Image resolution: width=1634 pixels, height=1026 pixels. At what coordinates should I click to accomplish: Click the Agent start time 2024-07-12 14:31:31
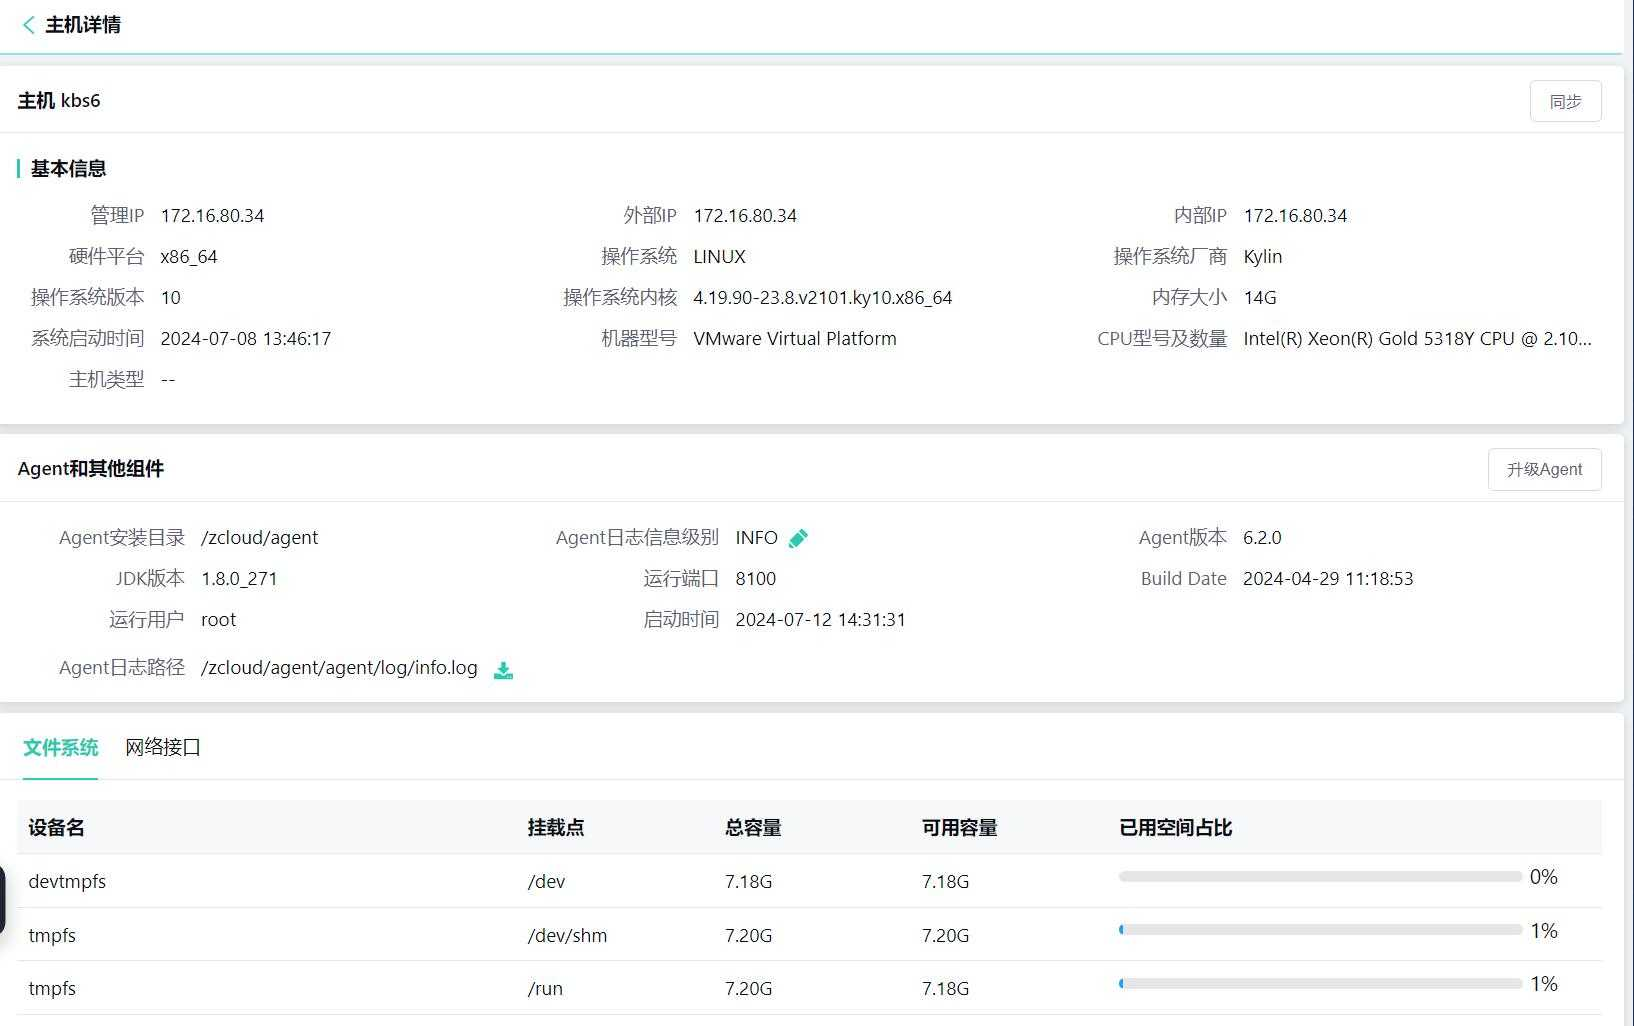(x=821, y=620)
